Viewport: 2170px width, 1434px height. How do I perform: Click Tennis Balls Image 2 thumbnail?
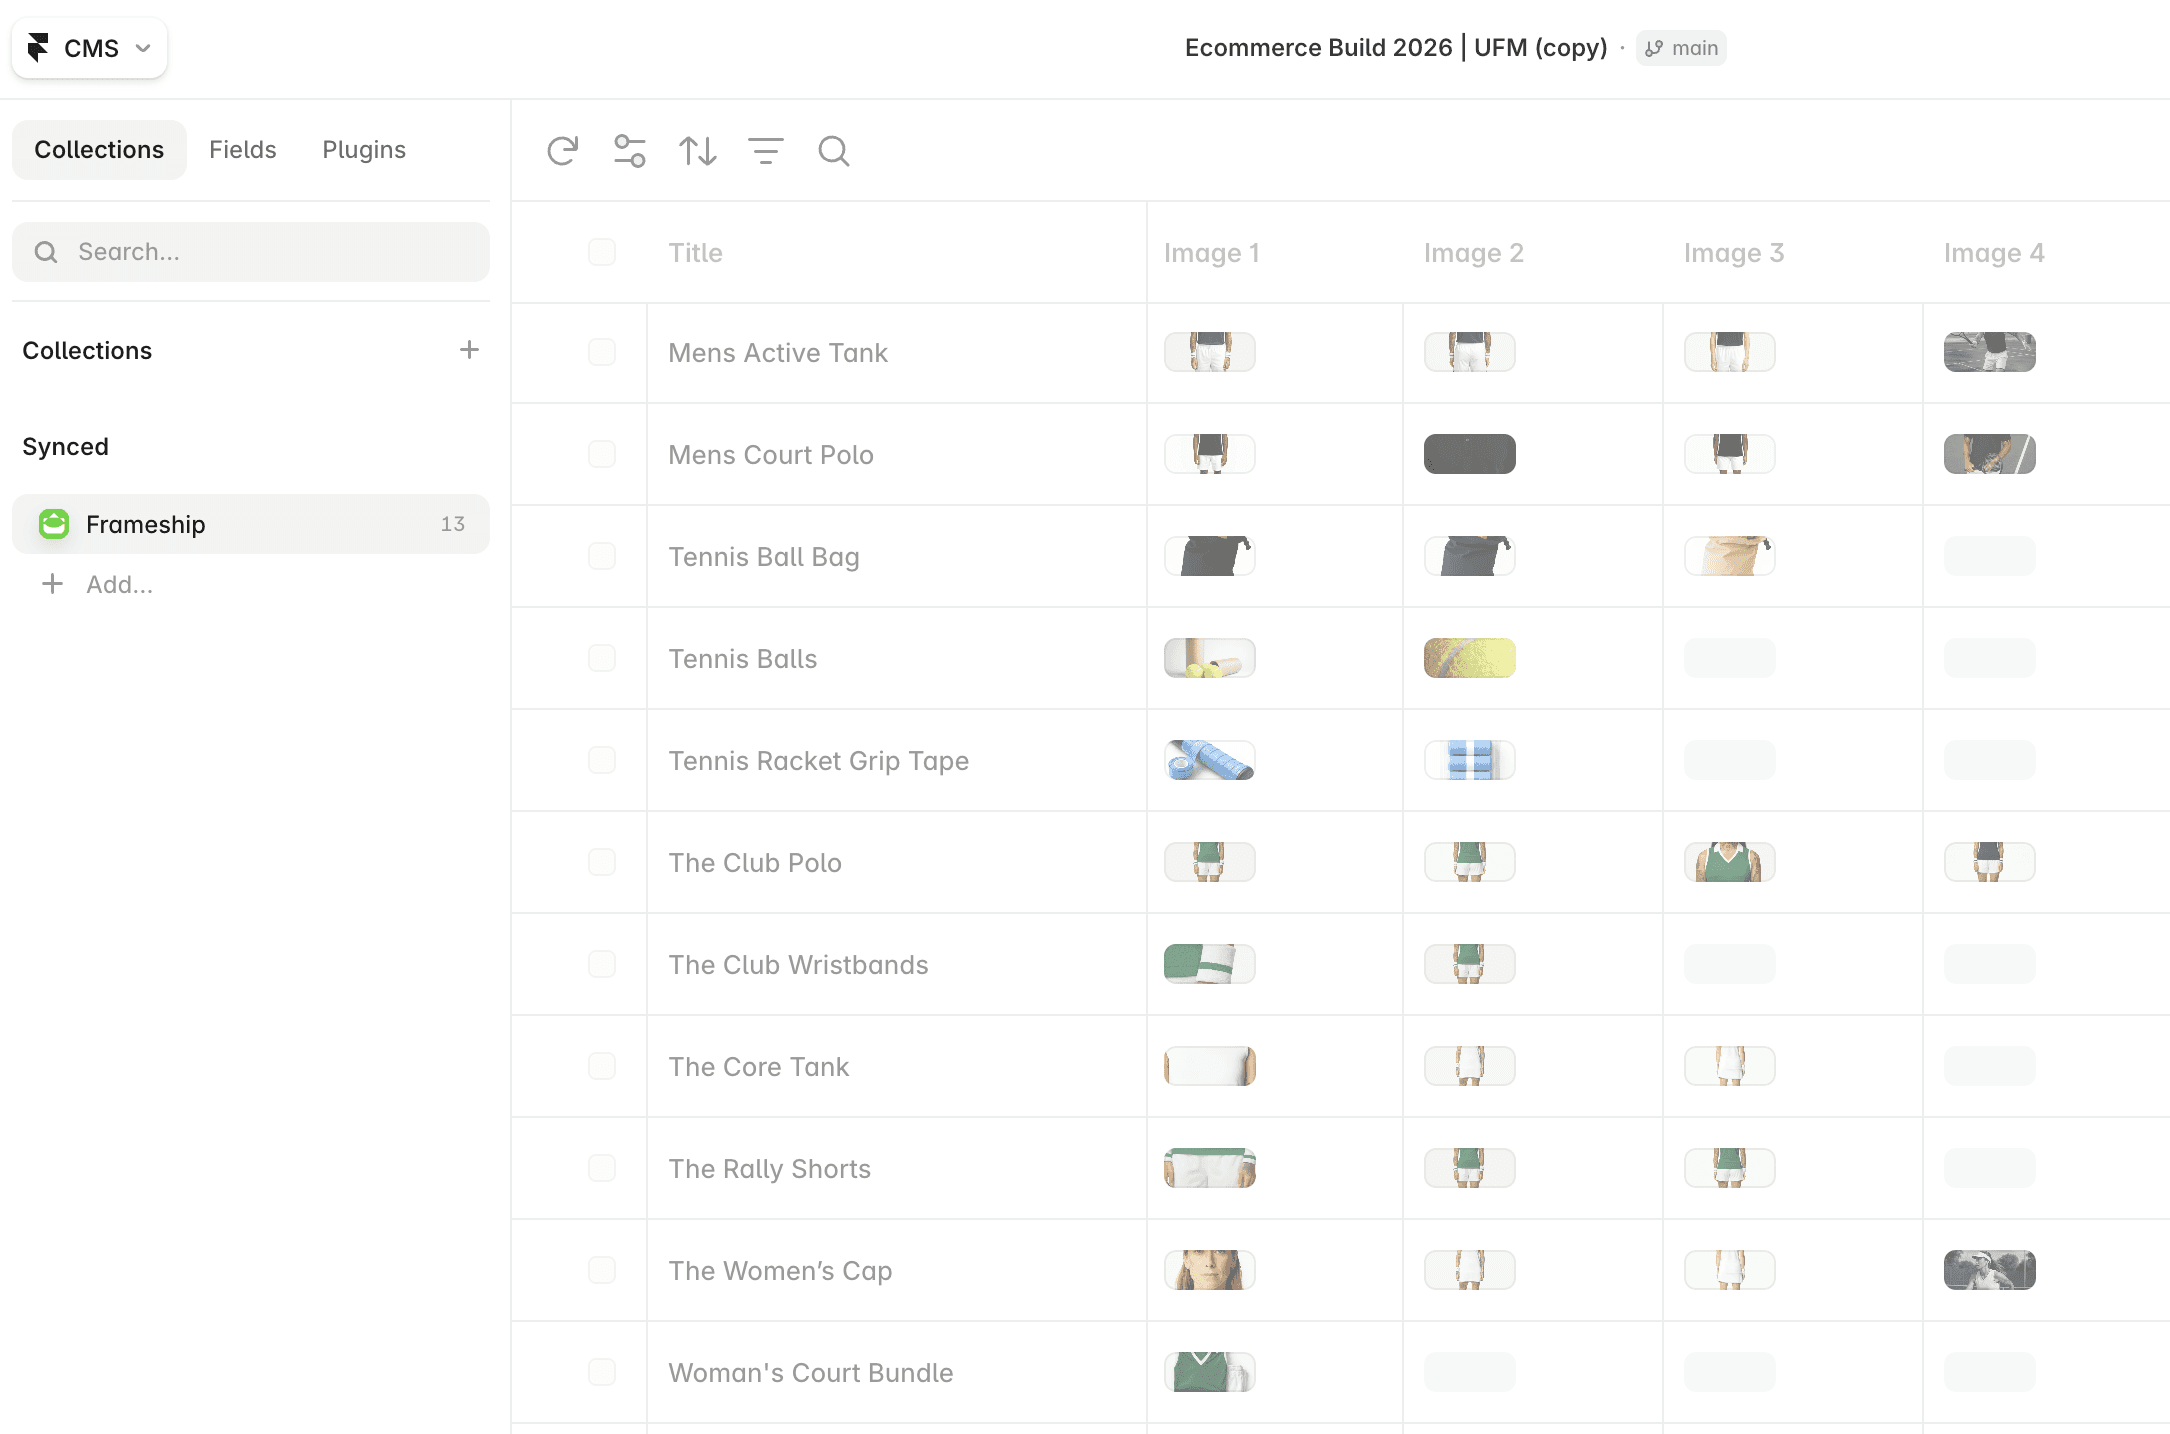pos(1470,658)
